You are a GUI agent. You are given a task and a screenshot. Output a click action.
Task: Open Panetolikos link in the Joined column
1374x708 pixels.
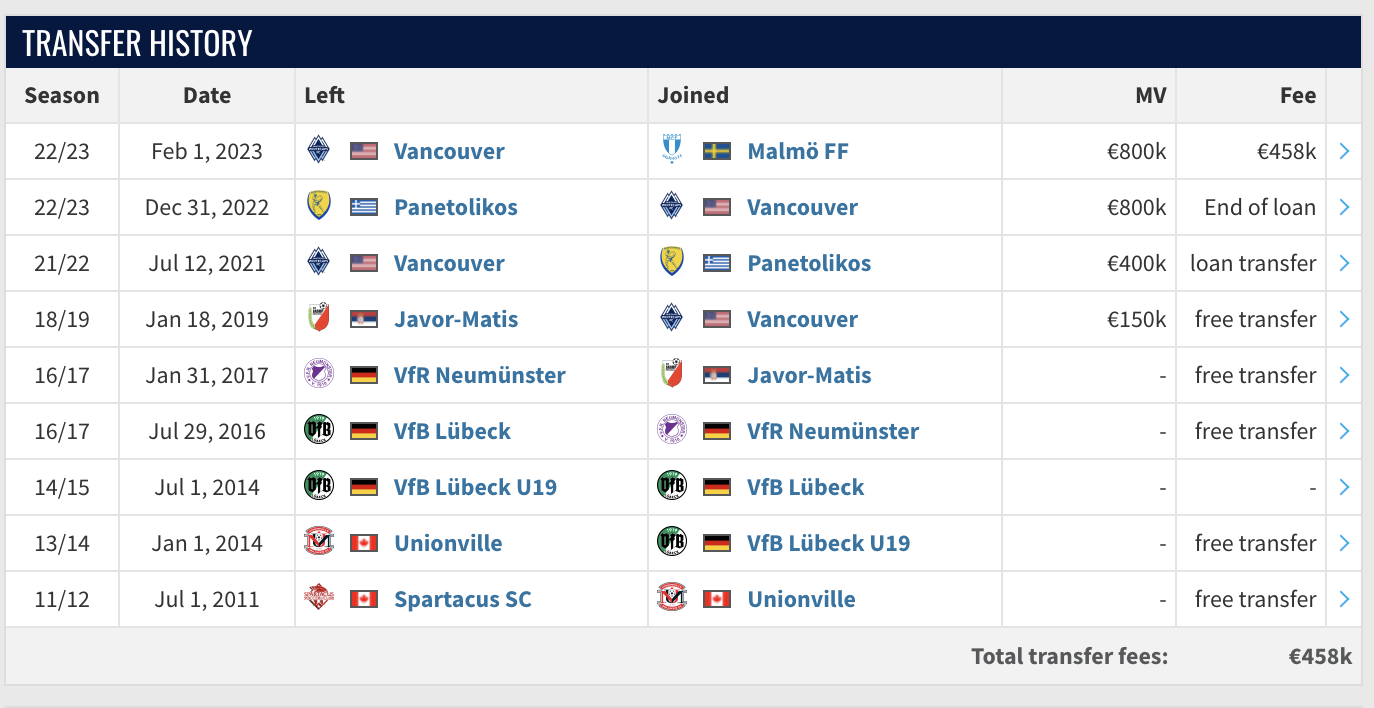click(x=809, y=263)
